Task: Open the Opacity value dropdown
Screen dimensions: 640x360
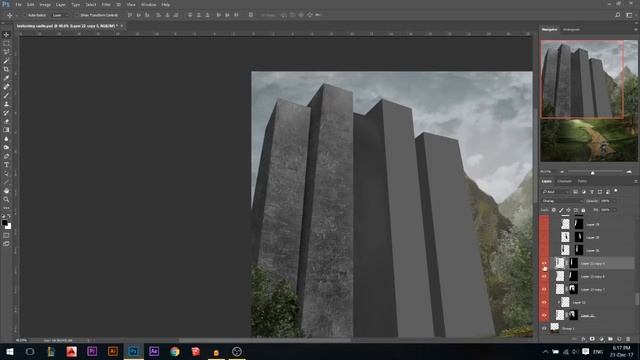Action: [613, 201]
